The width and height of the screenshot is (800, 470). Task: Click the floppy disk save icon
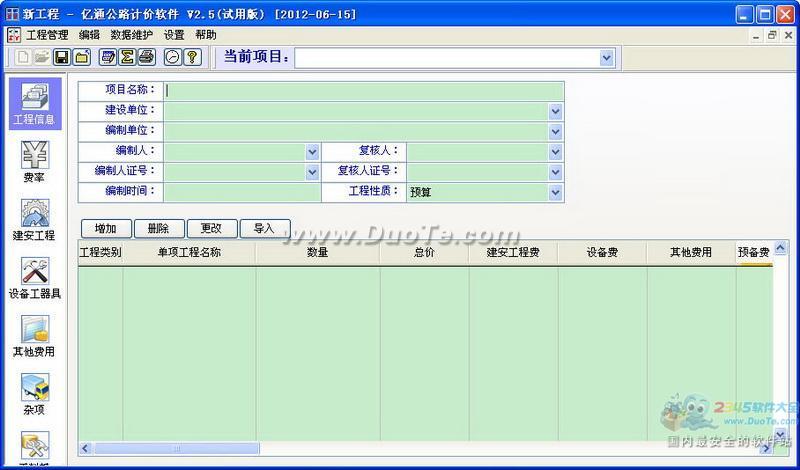click(62, 57)
